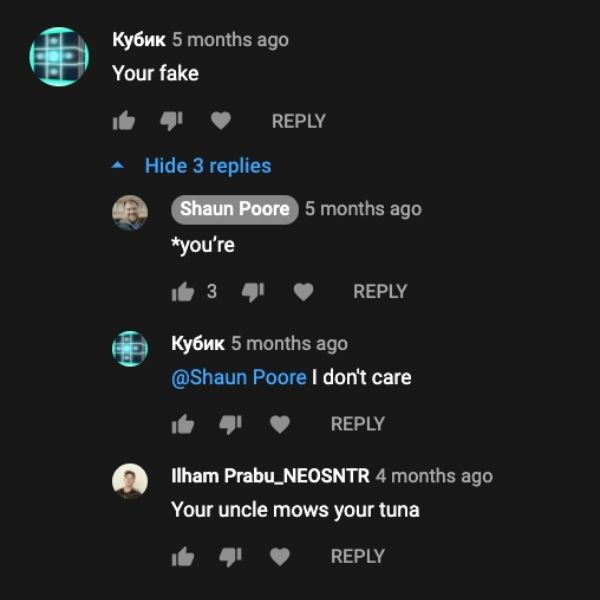Image resolution: width=600 pixels, height=600 pixels.
Task: Dislike "Your uncle mows your tuna" reply
Action: (230, 557)
